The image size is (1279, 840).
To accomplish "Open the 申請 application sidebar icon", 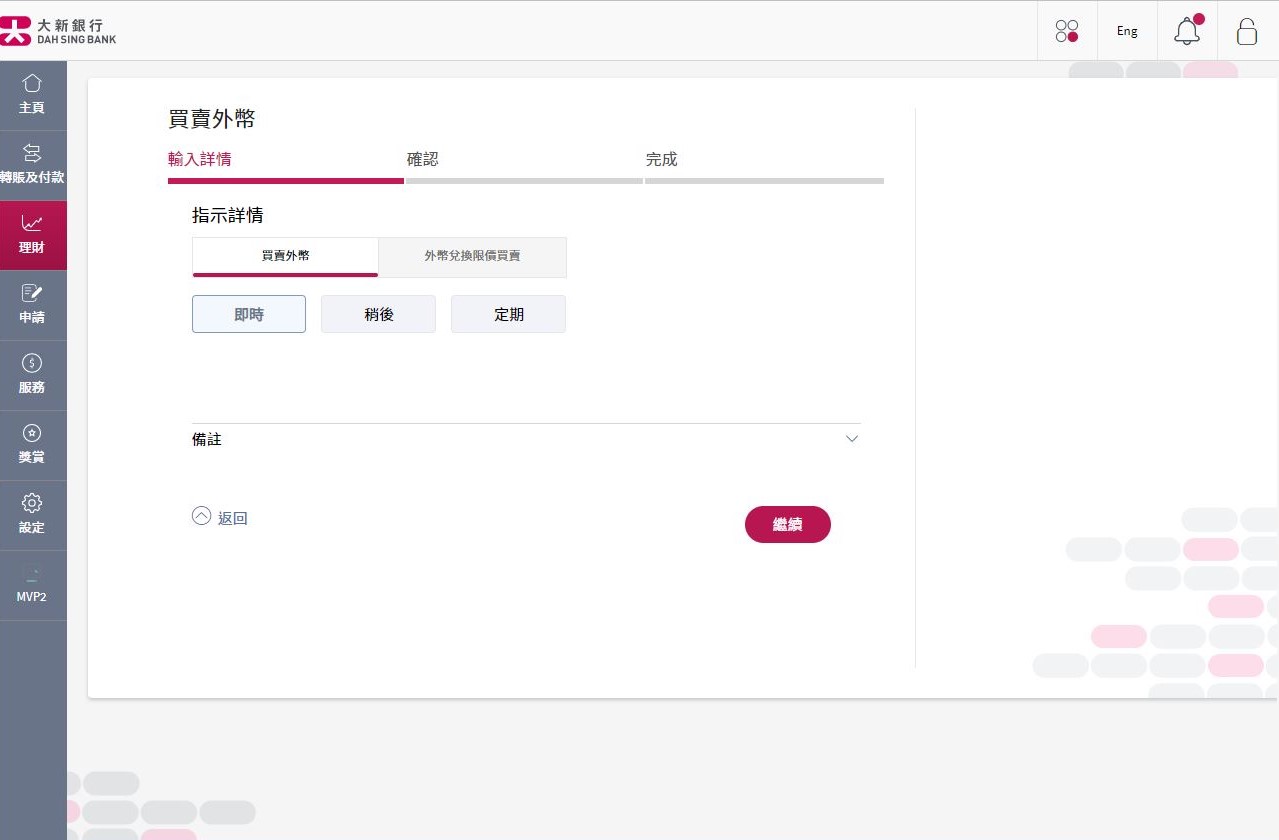I will click(x=32, y=294).
